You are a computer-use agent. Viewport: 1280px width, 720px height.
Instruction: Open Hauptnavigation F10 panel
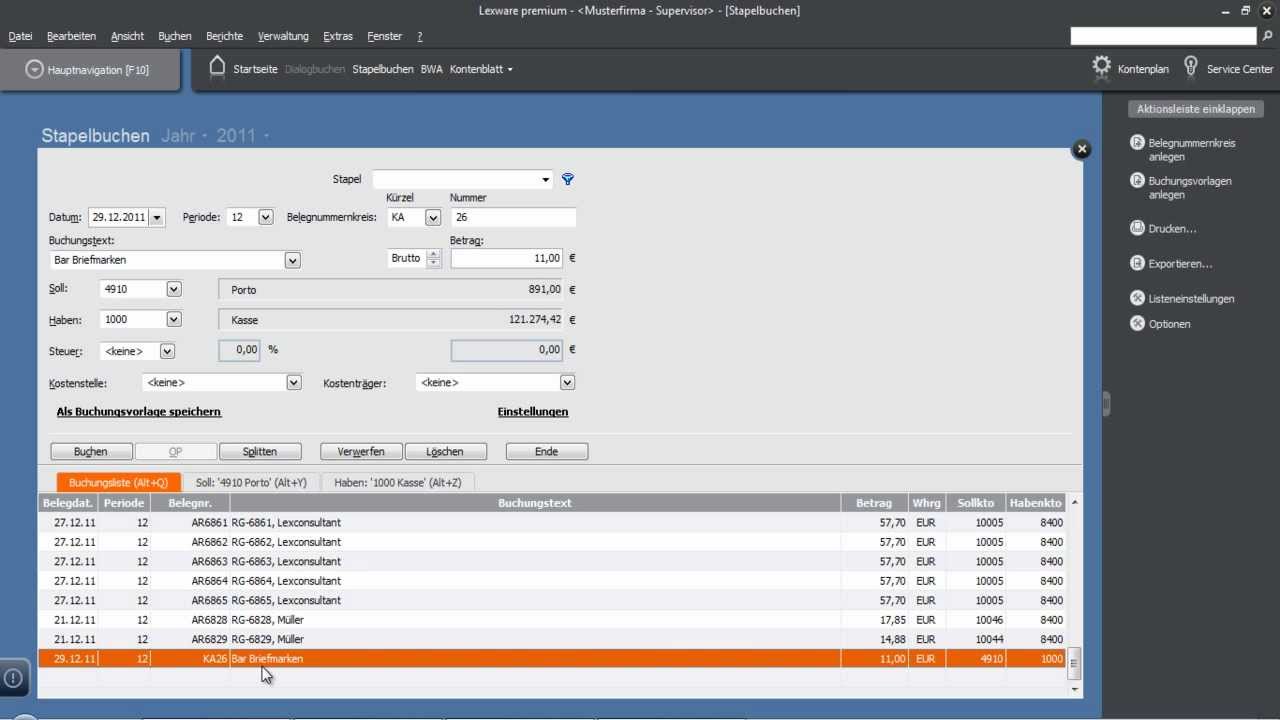pyautogui.click(x=90, y=70)
